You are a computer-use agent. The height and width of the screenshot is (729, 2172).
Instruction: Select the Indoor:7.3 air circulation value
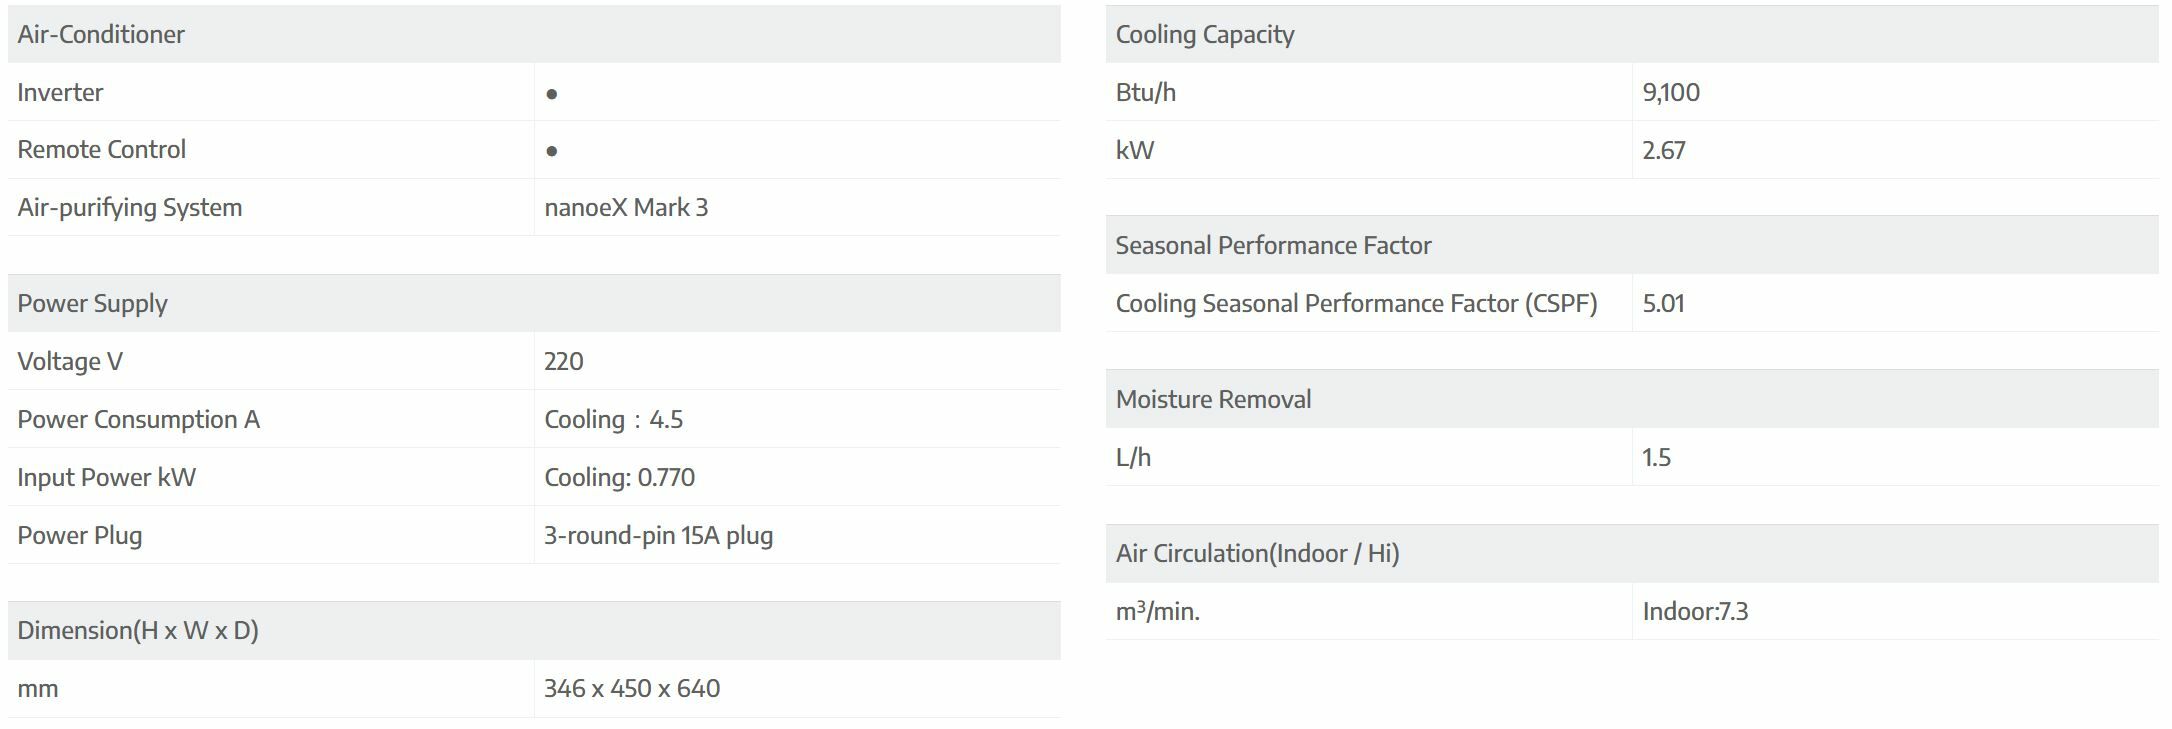click(x=1695, y=612)
